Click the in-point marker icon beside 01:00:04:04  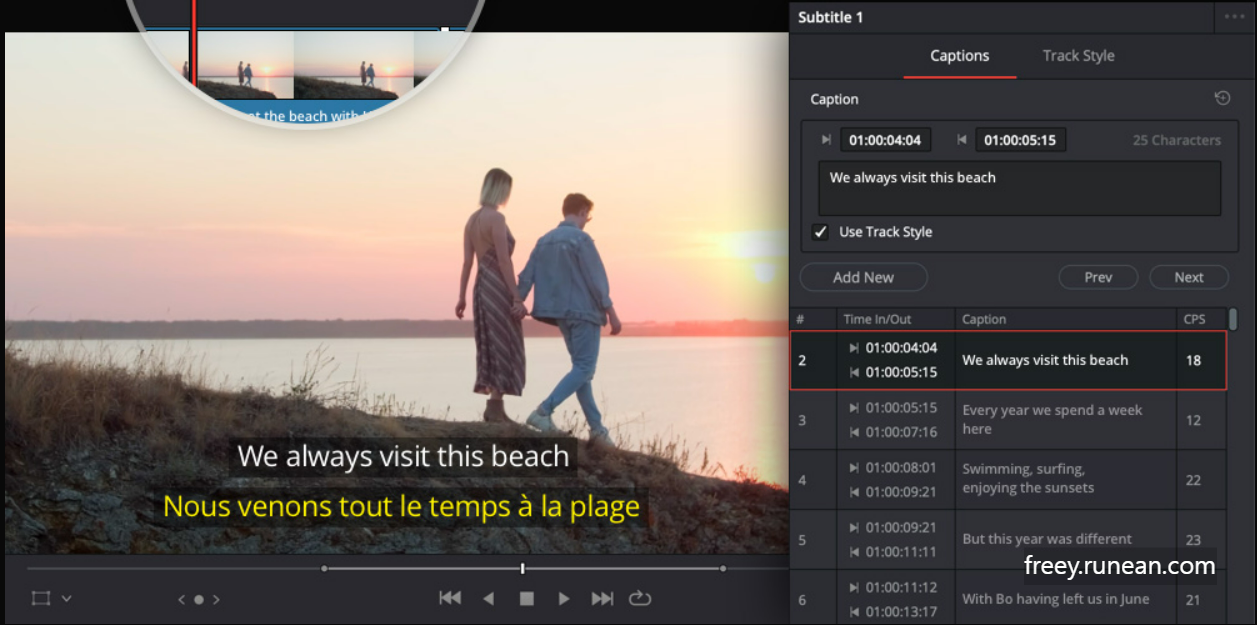coord(827,139)
